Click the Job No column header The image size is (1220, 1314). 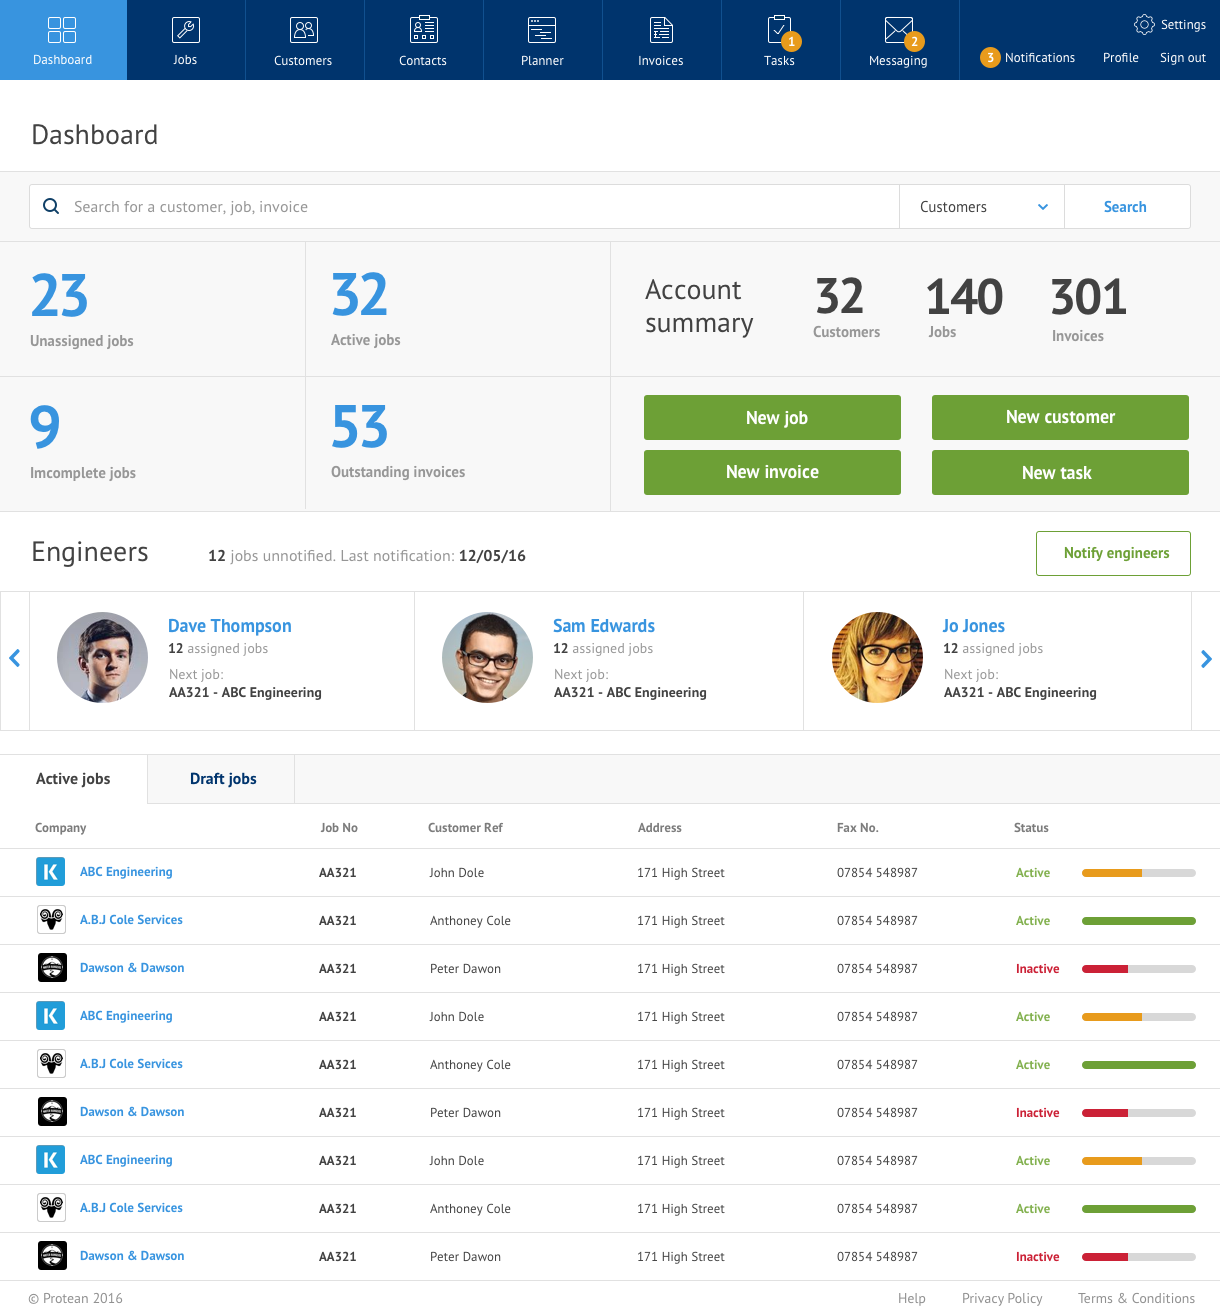click(339, 828)
